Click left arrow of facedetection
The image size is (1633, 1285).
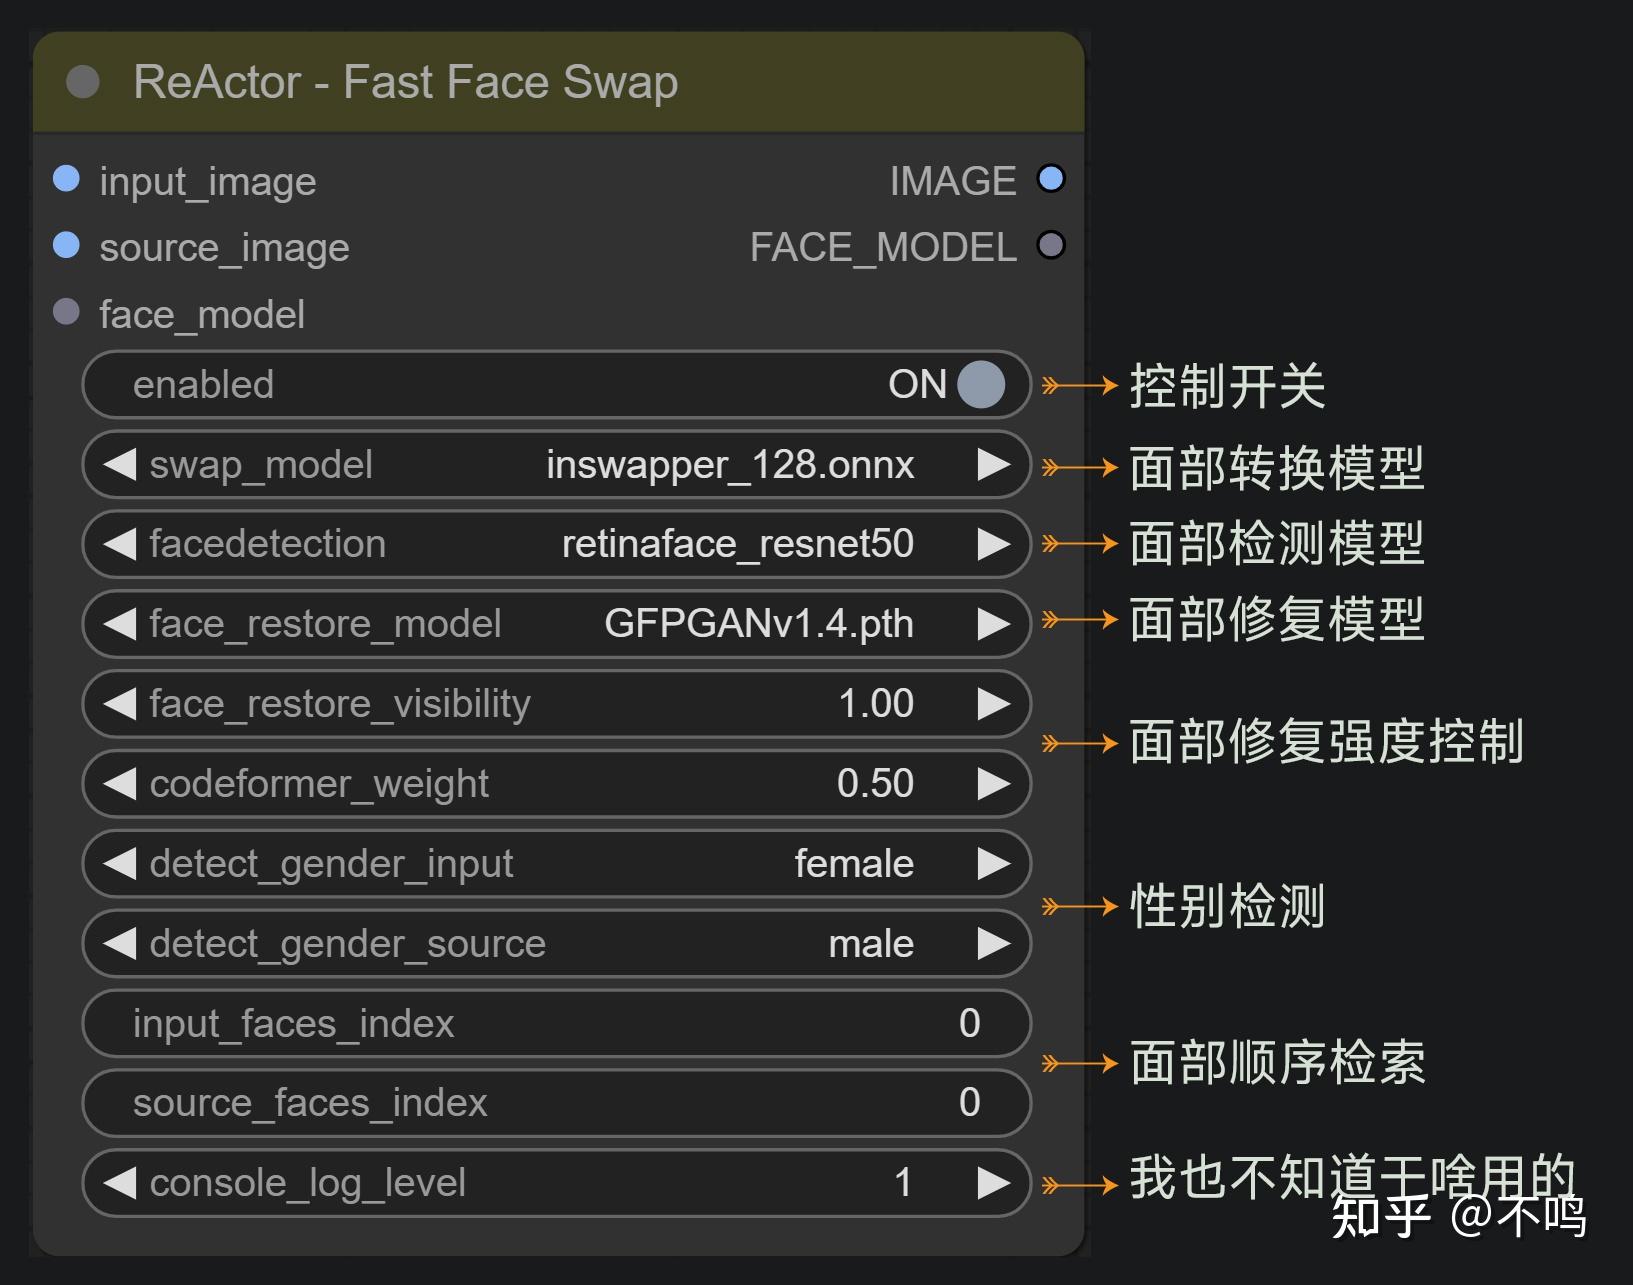(120, 544)
